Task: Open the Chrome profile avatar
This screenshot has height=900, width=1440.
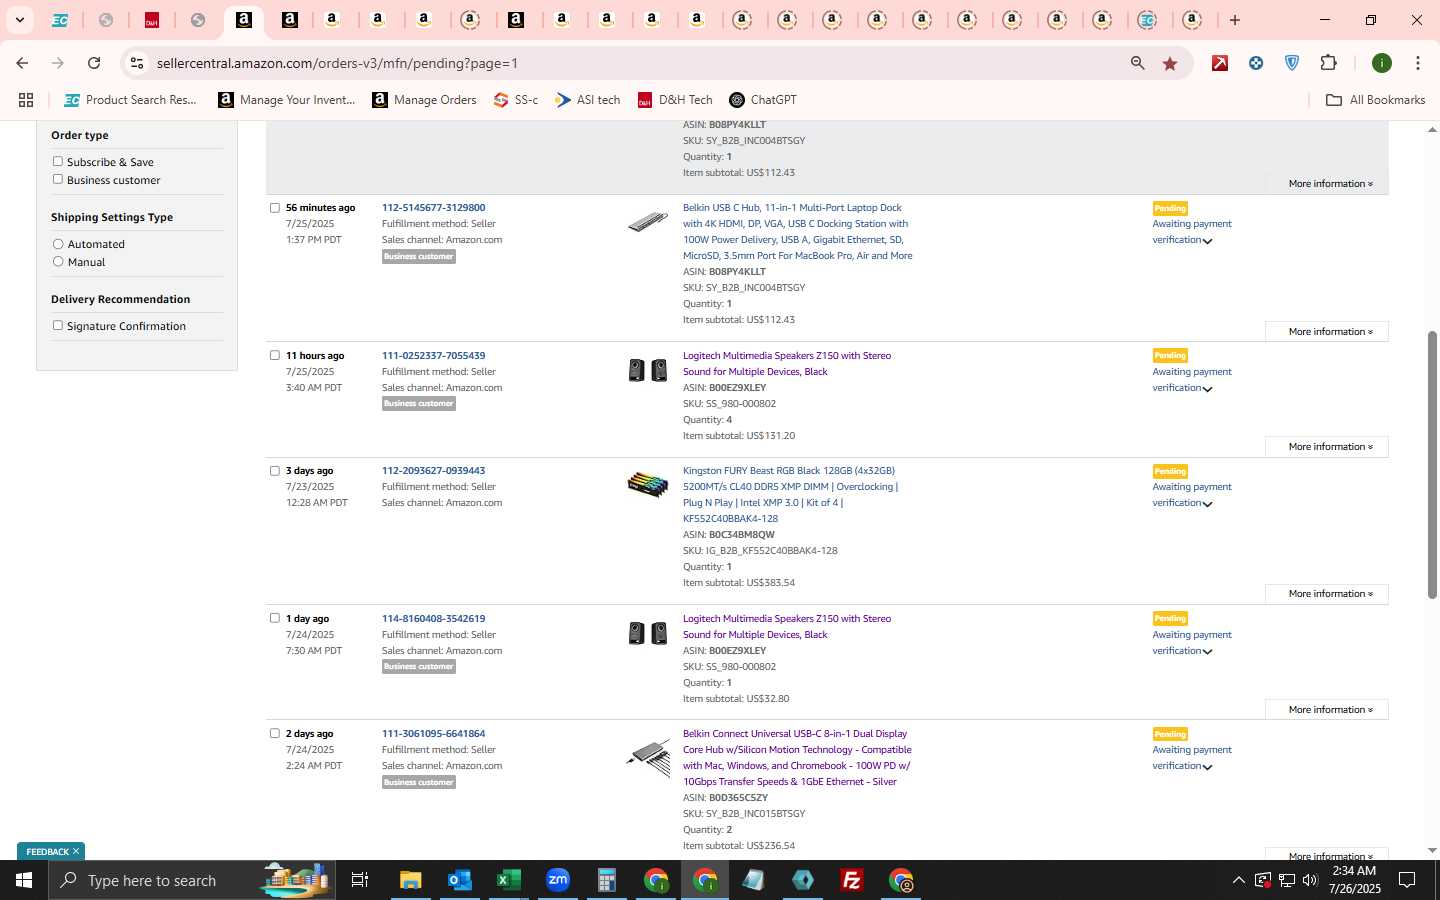Action: 1382,63
